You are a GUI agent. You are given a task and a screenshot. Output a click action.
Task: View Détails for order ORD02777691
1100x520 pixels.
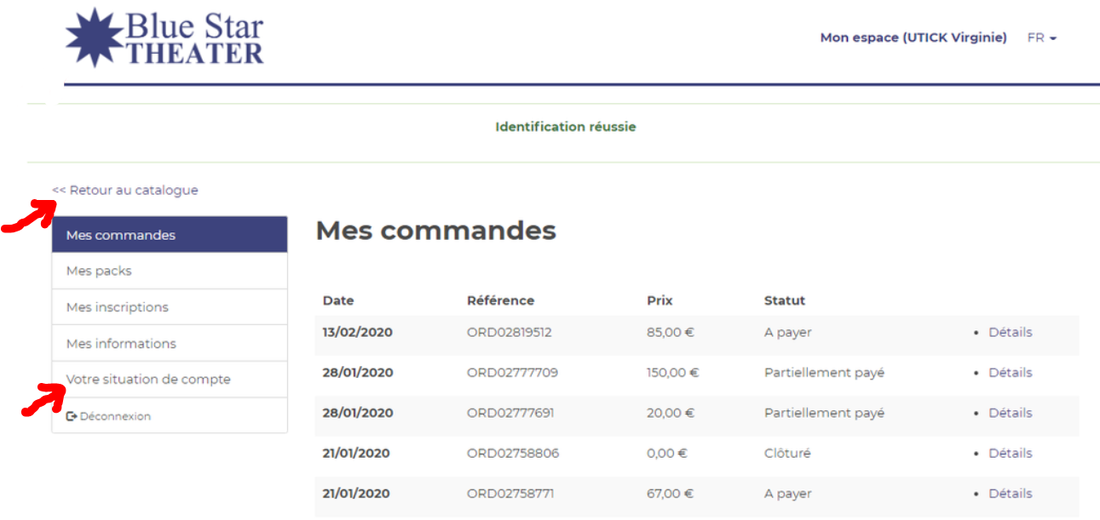click(x=1010, y=413)
